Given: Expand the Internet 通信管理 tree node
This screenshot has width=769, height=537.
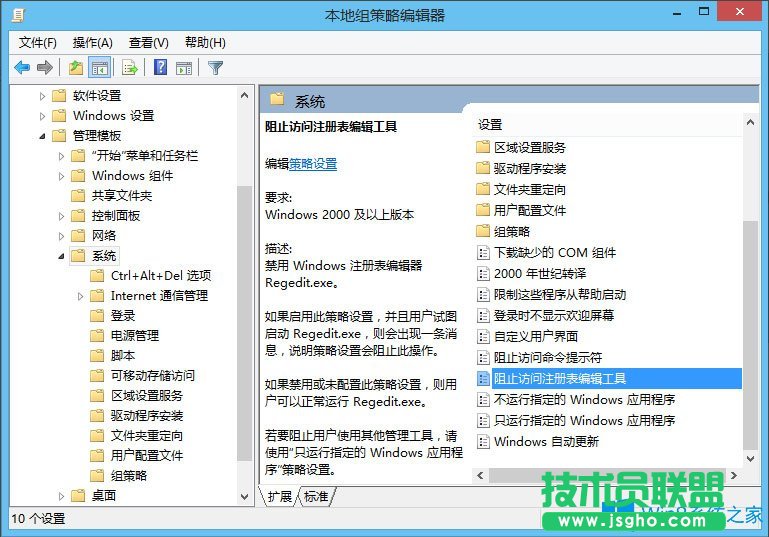Looking at the screenshot, I should coord(80,296).
